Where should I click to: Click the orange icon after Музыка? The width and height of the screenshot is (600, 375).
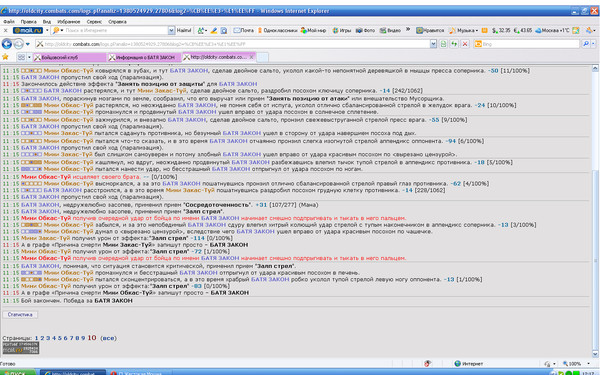coord(484,30)
